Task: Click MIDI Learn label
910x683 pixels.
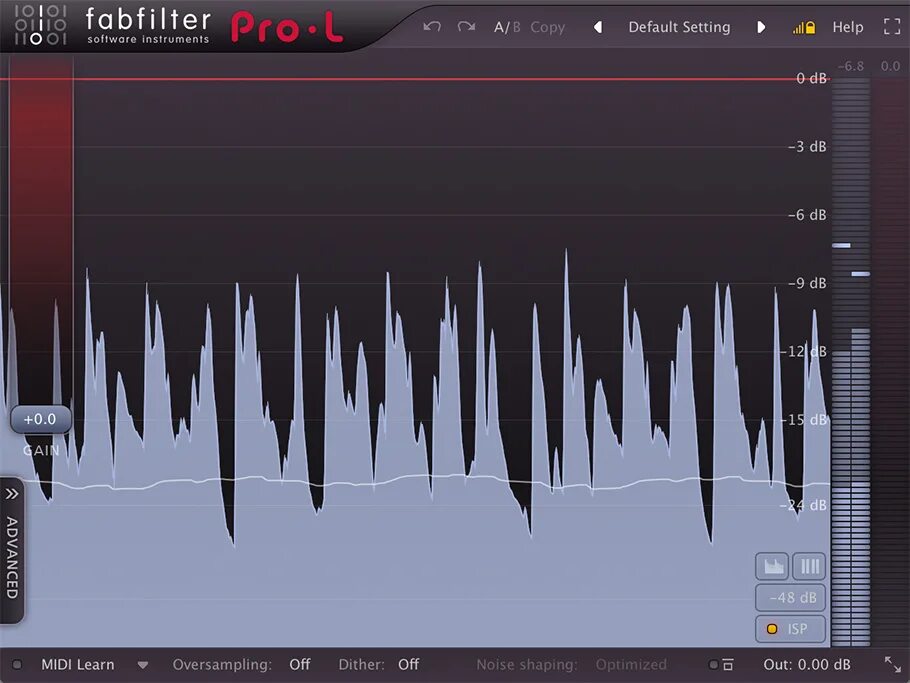Action: (x=78, y=664)
